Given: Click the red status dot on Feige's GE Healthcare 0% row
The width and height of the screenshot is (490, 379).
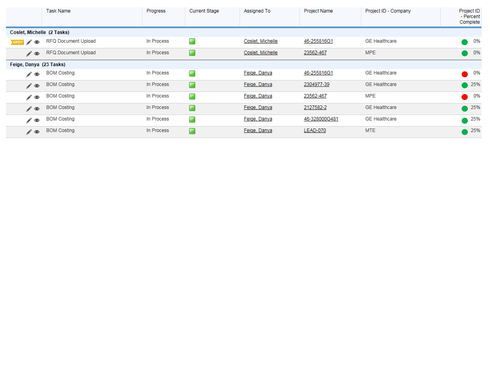Looking at the screenshot, I should click(465, 74).
